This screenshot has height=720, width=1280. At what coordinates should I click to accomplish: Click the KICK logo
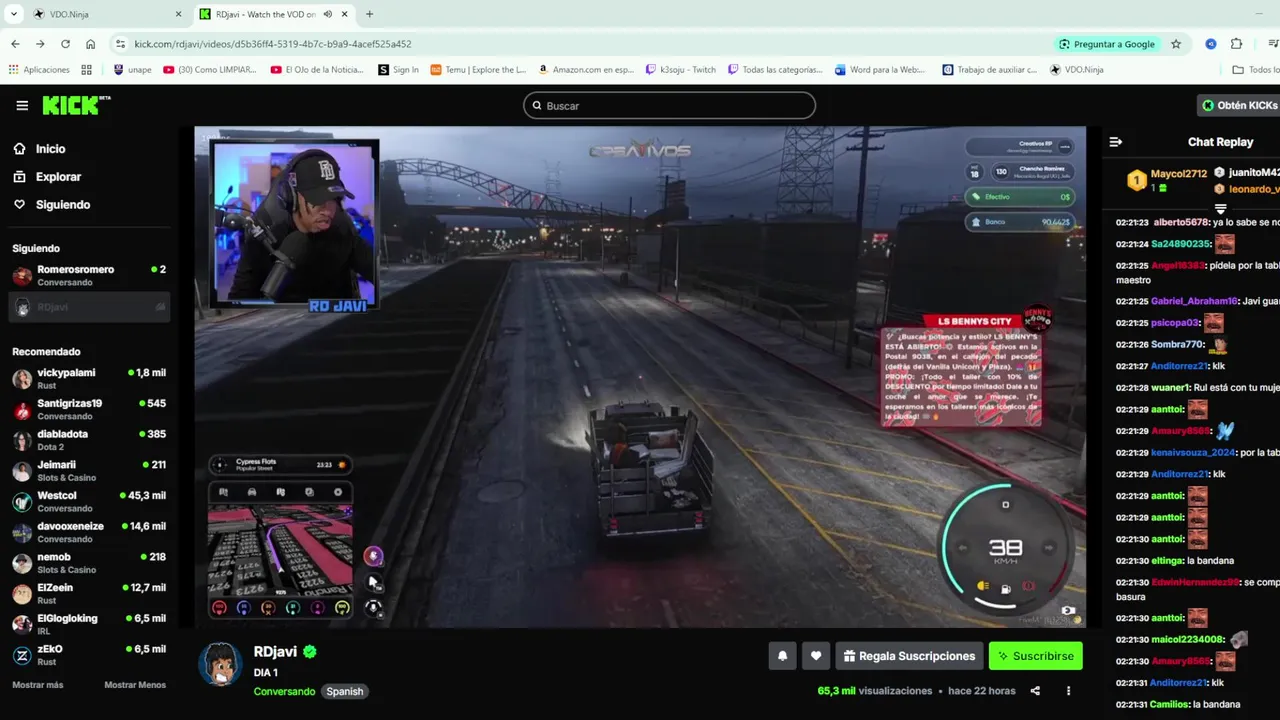(x=76, y=105)
